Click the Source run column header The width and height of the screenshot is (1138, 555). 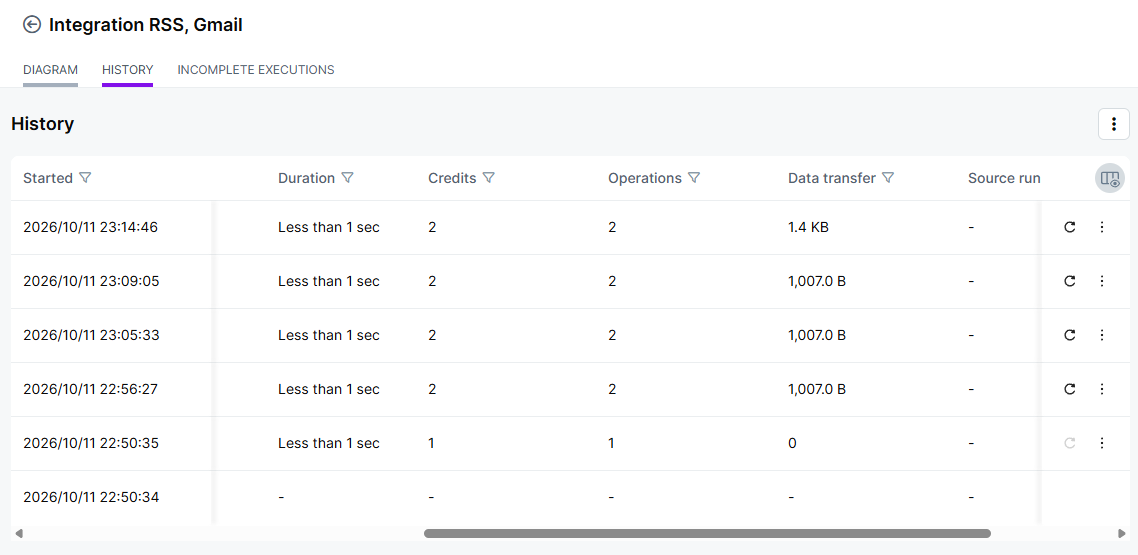[x=1004, y=178]
